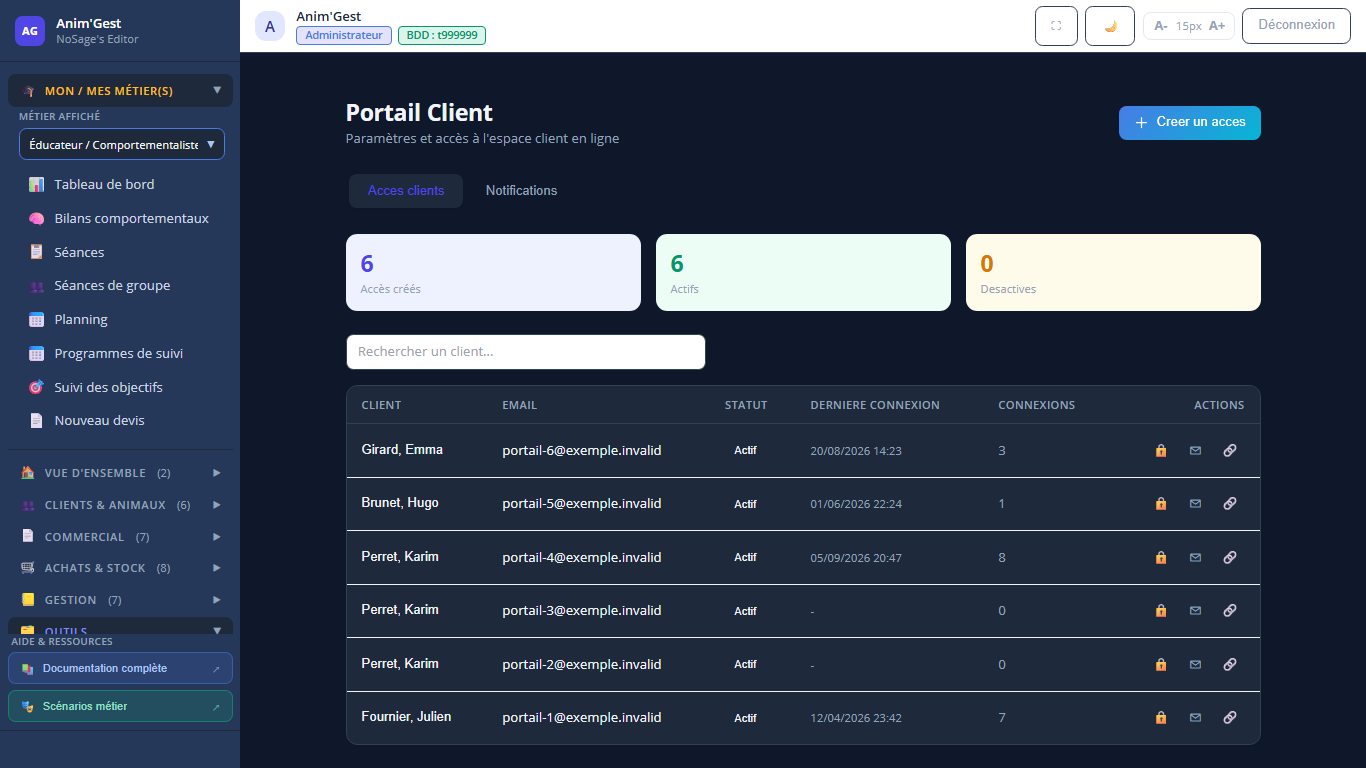
Task: Select the Acces clients tab
Action: pos(406,191)
